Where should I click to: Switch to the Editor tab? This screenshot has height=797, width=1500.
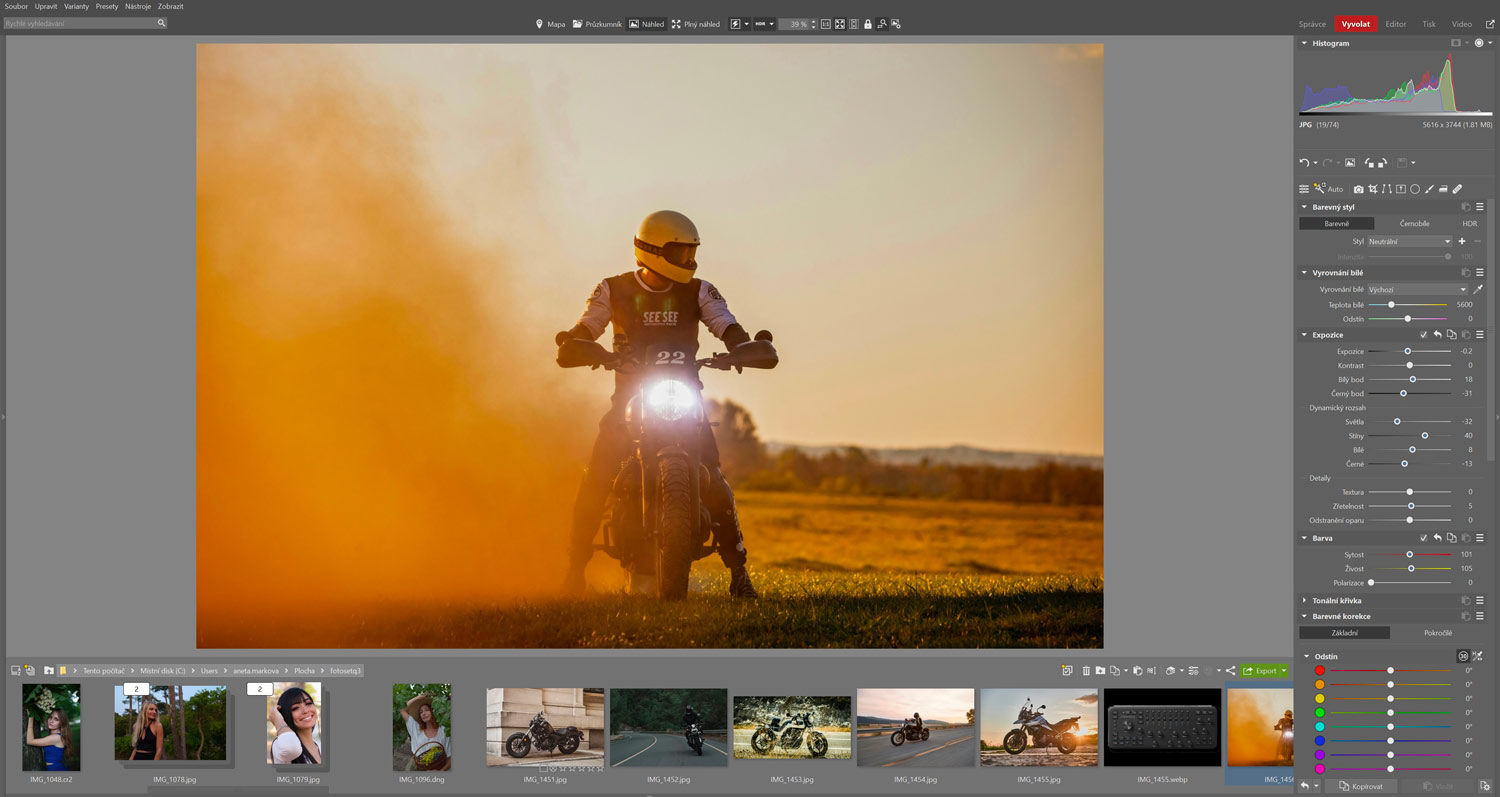[1395, 24]
